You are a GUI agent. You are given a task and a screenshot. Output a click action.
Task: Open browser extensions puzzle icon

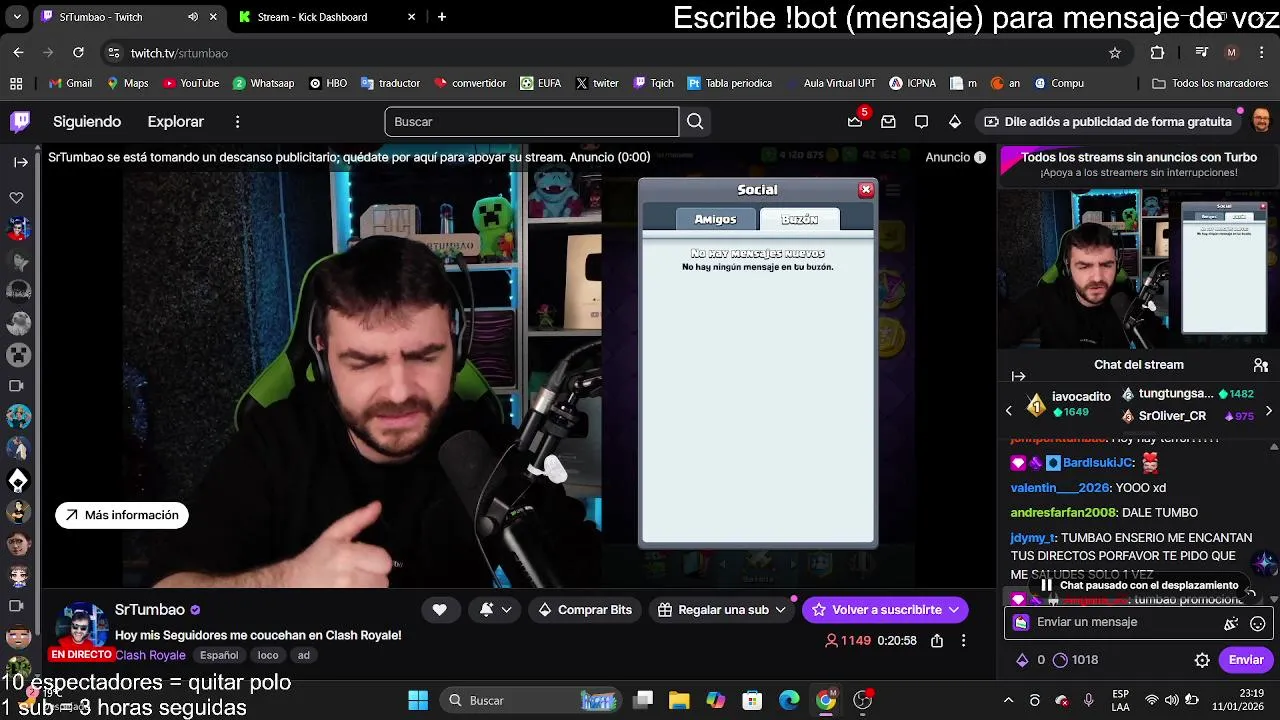1158,53
